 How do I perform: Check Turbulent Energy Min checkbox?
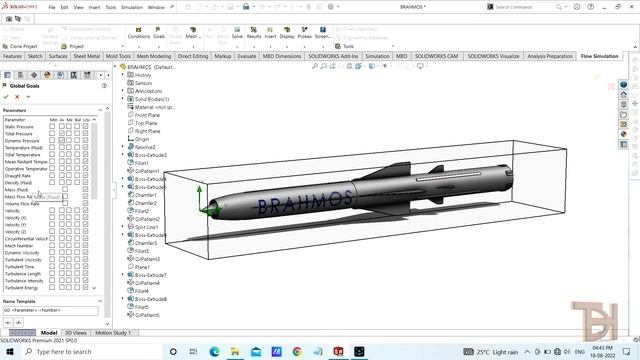click(x=52, y=287)
